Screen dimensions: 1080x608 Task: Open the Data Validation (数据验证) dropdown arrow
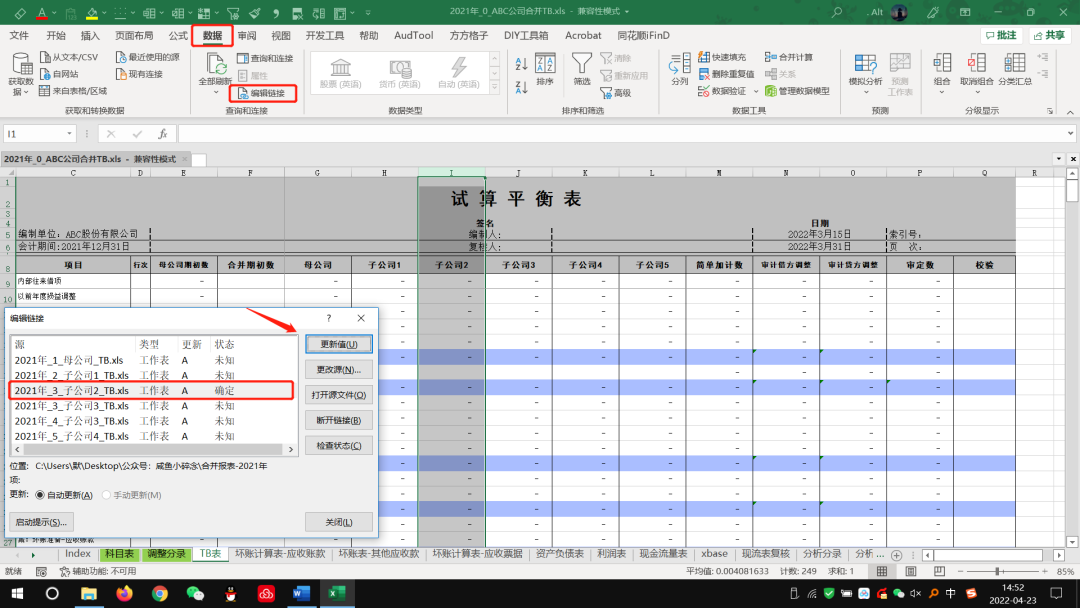(756, 91)
